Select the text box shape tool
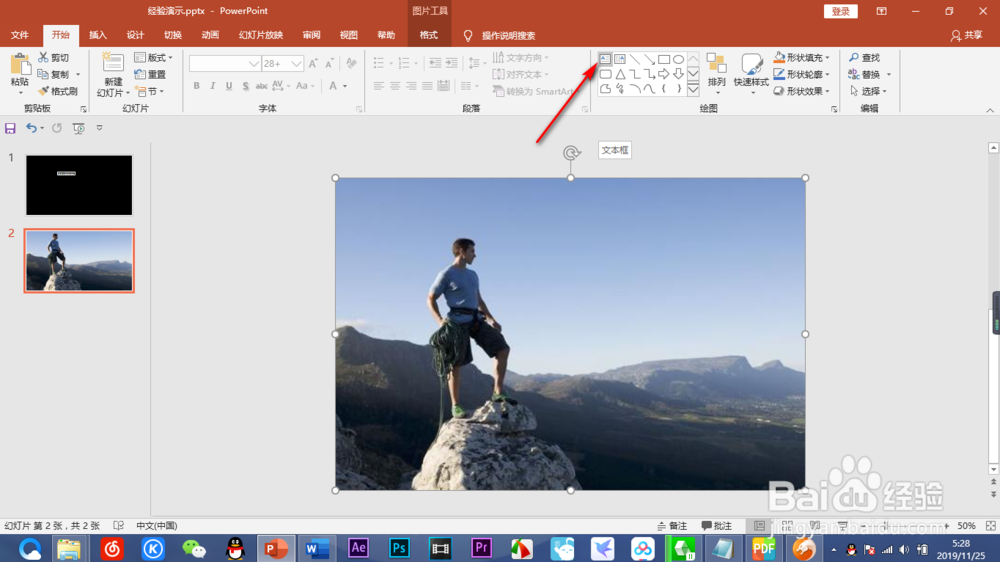The image size is (1000, 562). 605,59
